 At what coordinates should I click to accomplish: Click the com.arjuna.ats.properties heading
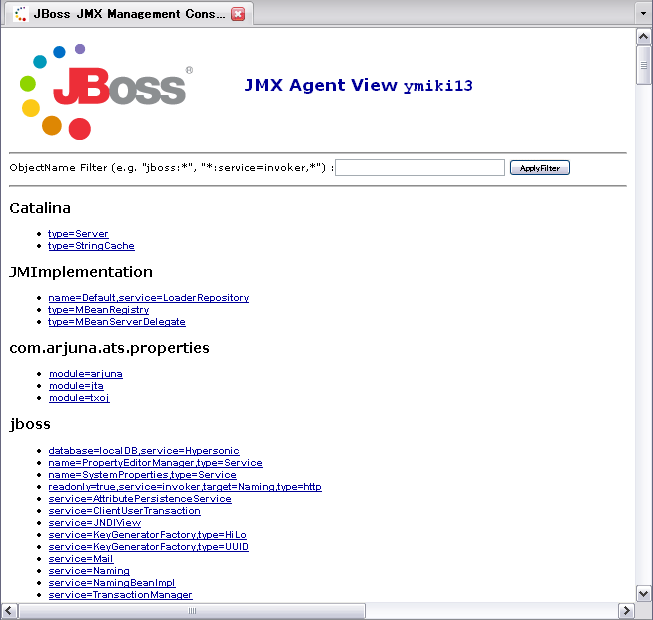(x=109, y=348)
